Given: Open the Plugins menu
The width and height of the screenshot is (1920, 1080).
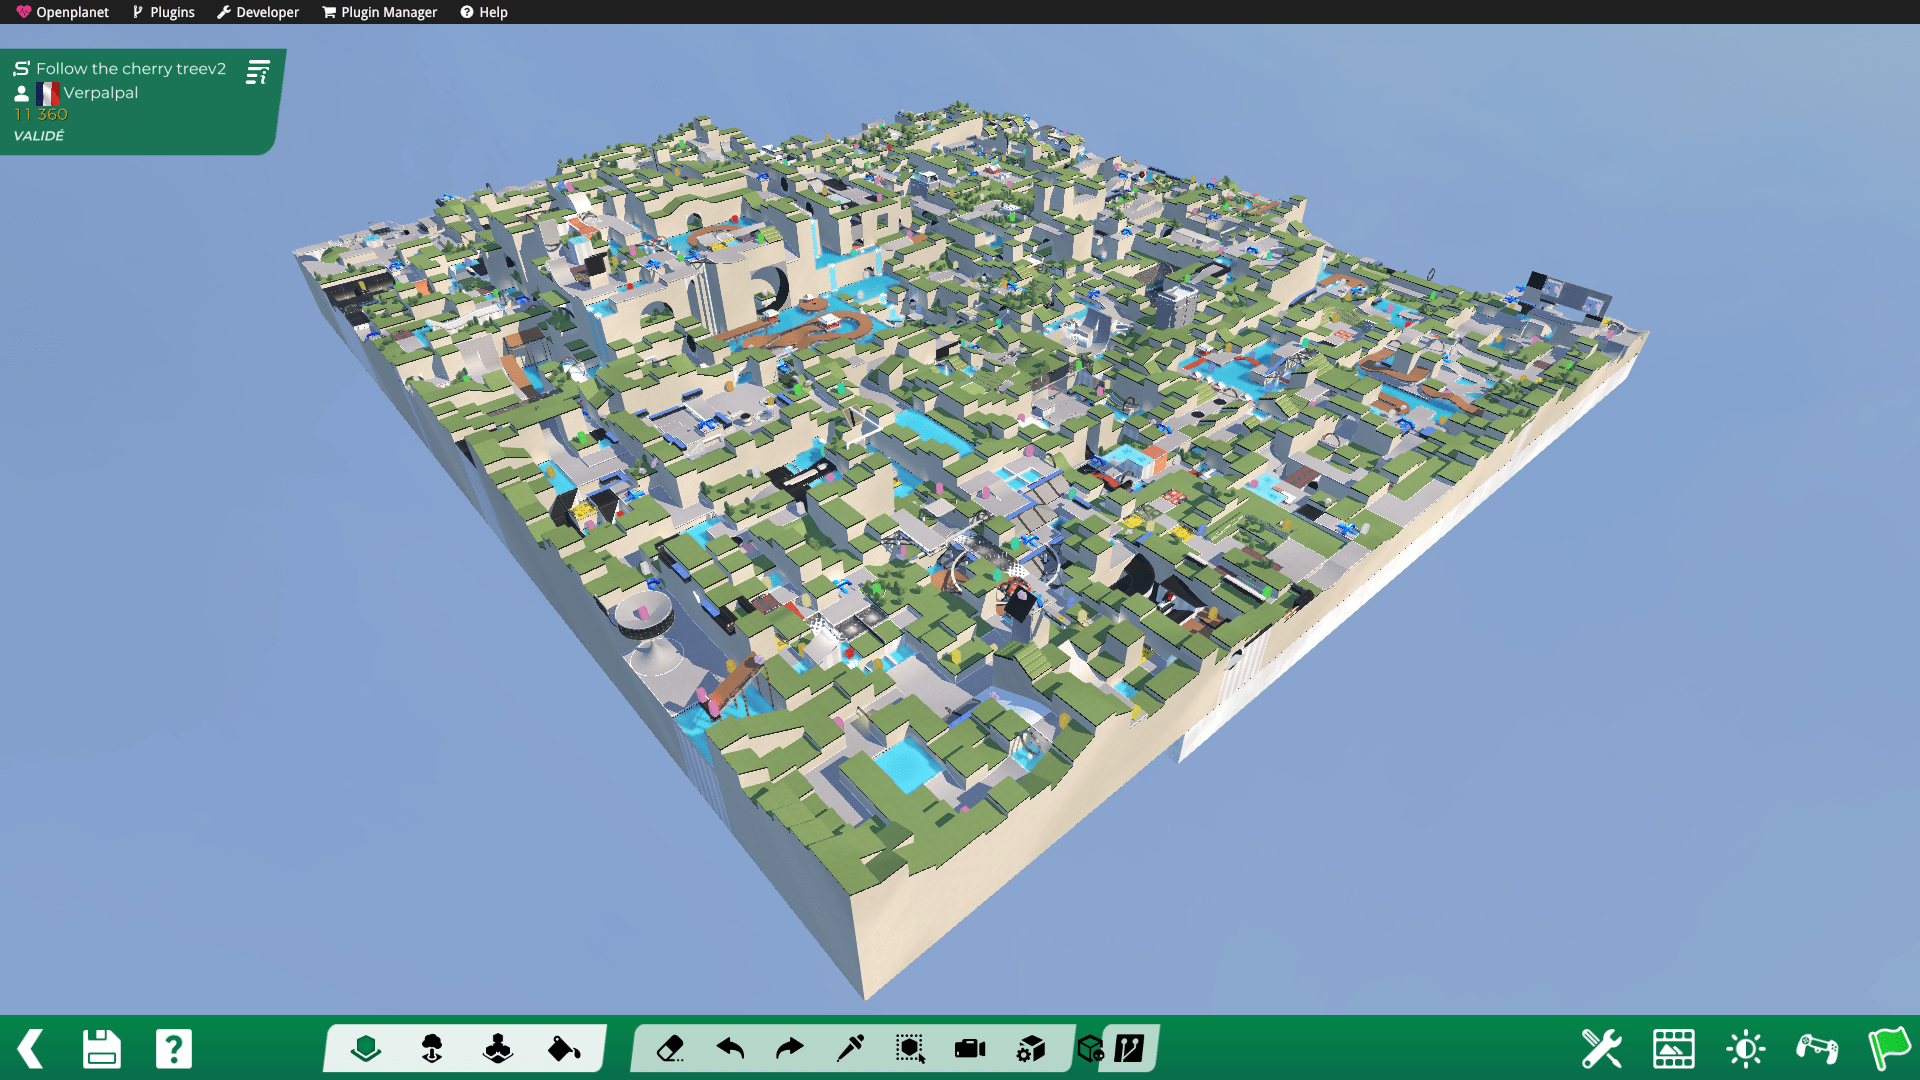Looking at the screenshot, I should tap(164, 12).
